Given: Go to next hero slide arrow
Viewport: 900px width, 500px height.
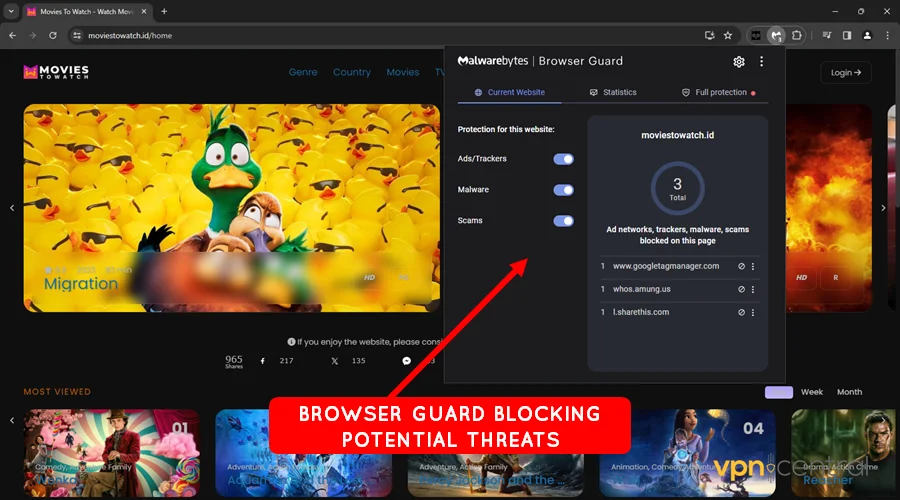Looking at the screenshot, I should (x=883, y=208).
